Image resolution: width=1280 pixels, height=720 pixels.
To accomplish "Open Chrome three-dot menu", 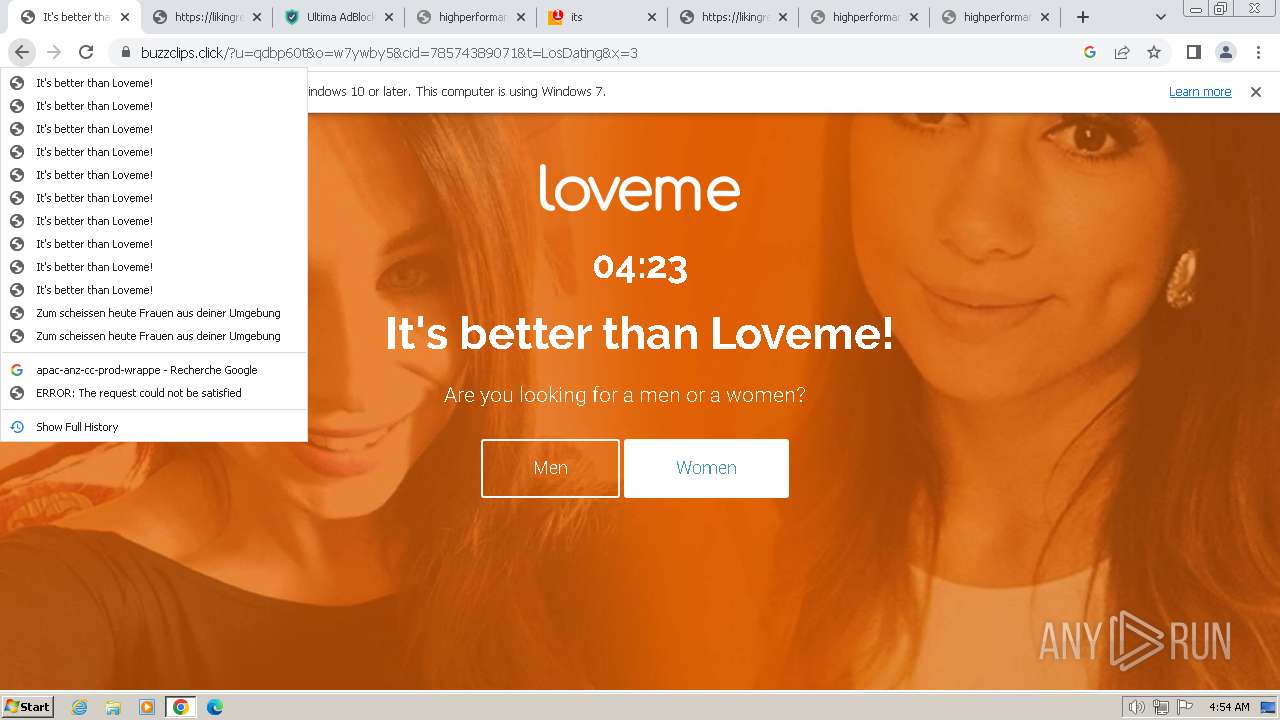I will click(x=1258, y=53).
